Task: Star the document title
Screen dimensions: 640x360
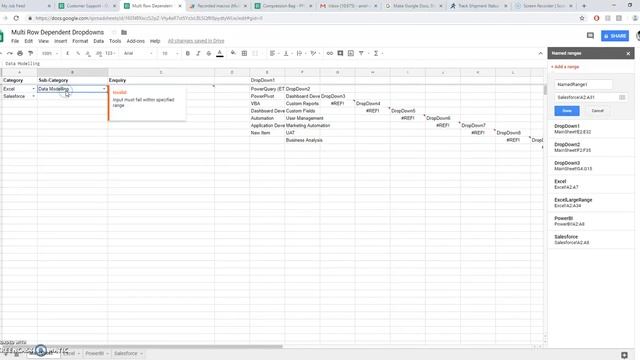Action: (x=114, y=32)
